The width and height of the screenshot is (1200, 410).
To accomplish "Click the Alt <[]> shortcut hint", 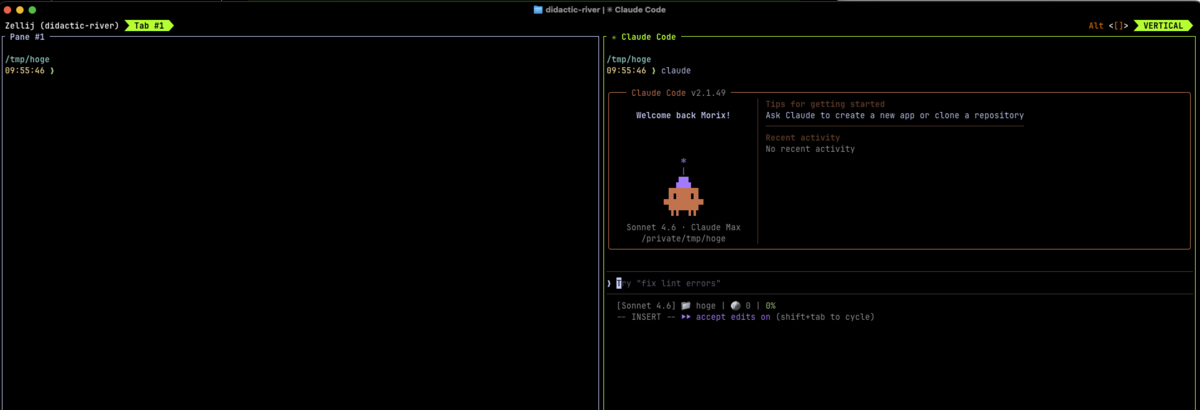I will click(1108, 25).
